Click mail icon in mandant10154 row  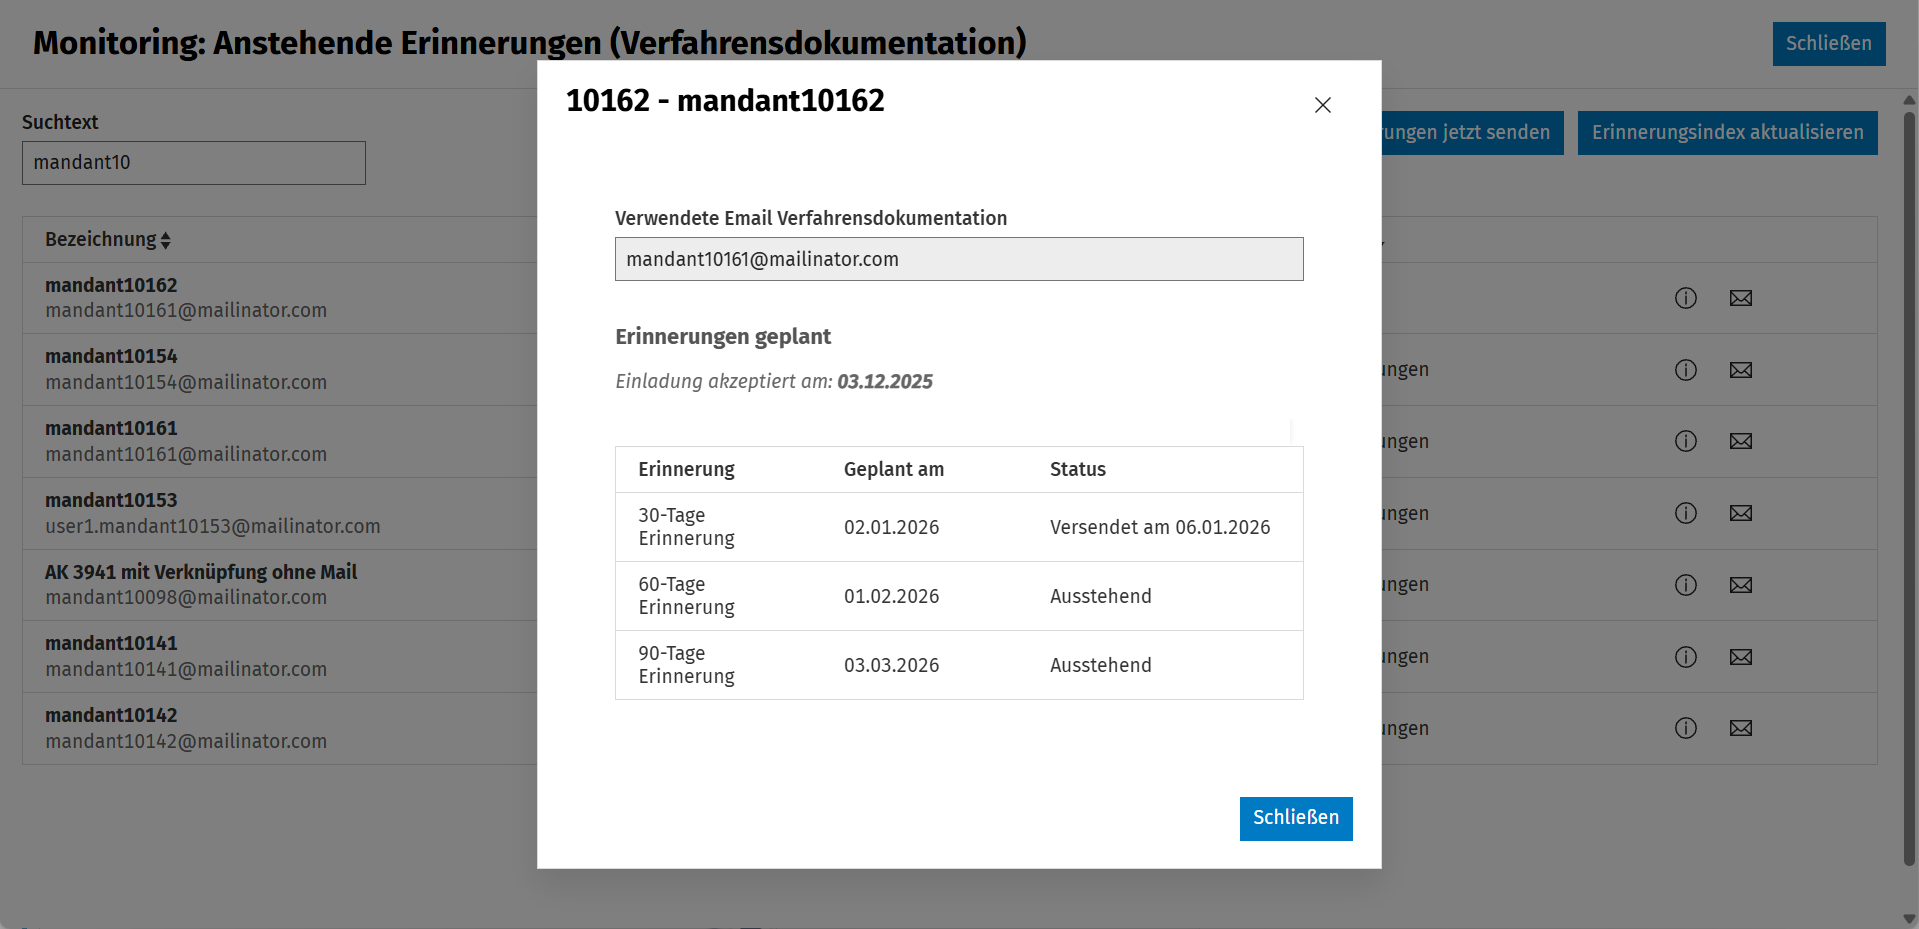[x=1741, y=370]
